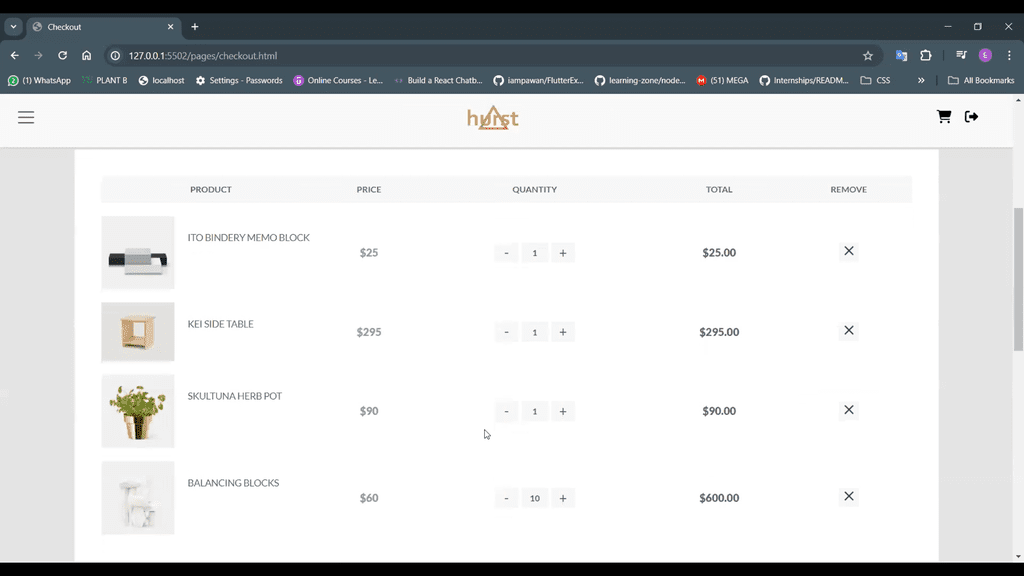The width and height of the screenshot is (1024, 576).
Task: Decrease quantity of Kei Side Table
Action: pyautogui.click(x=506, y=332)
